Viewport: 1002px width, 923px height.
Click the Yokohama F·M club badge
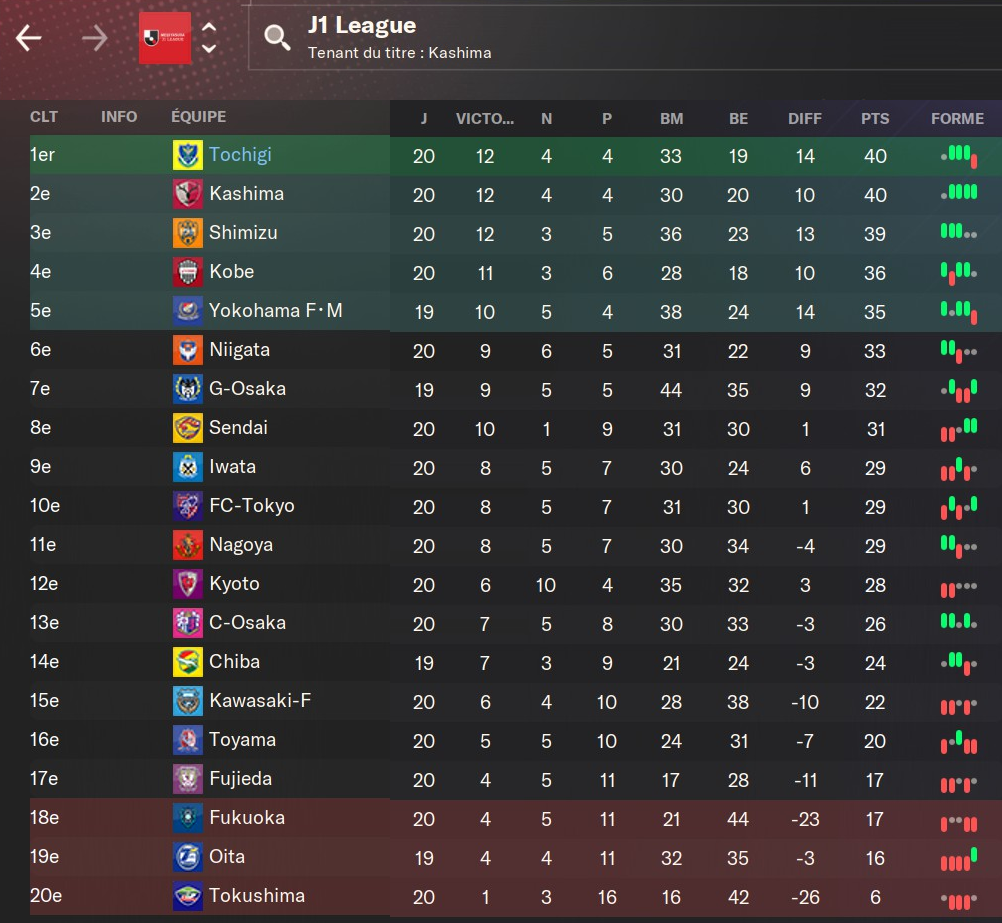click(x=188, y=312)
